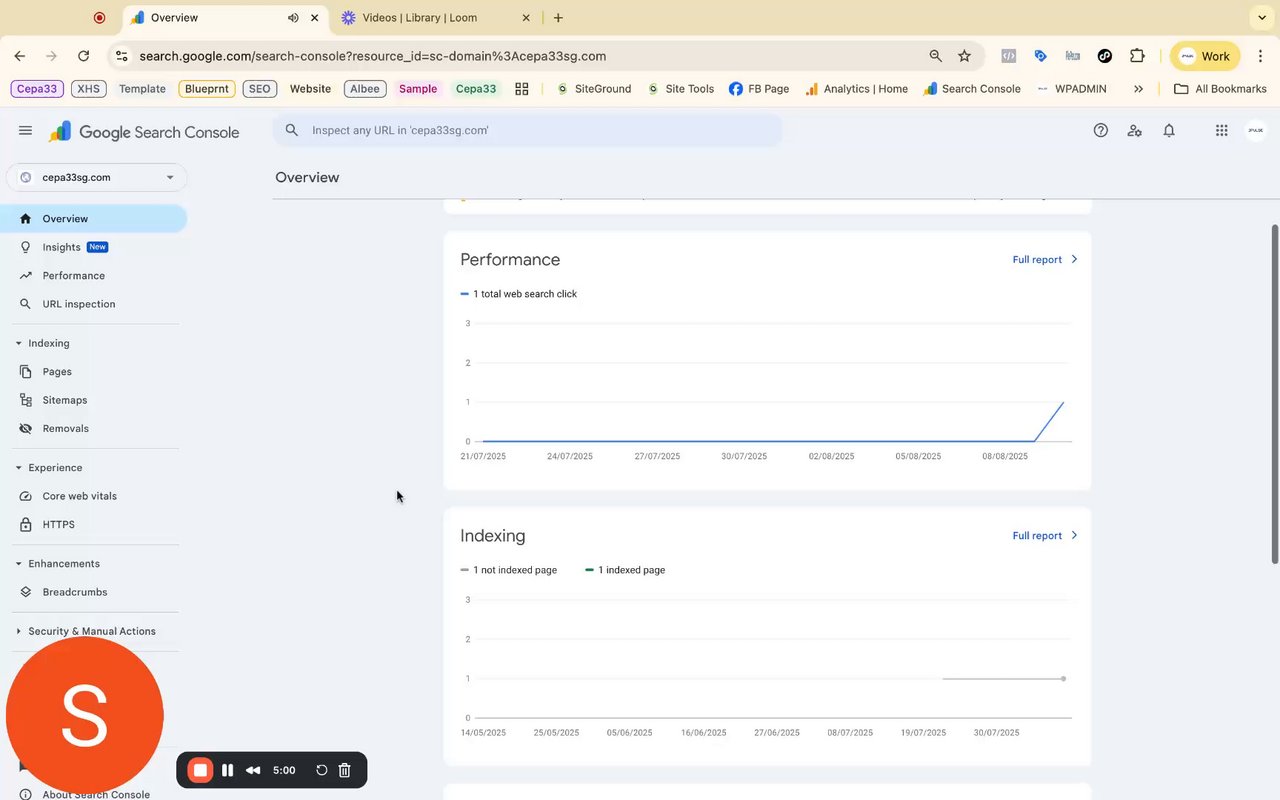Image resolution: width=1280 pixels, height=800 pixels.
Task: Click the notifications bell icon
Action: (x=1169, y=130)
